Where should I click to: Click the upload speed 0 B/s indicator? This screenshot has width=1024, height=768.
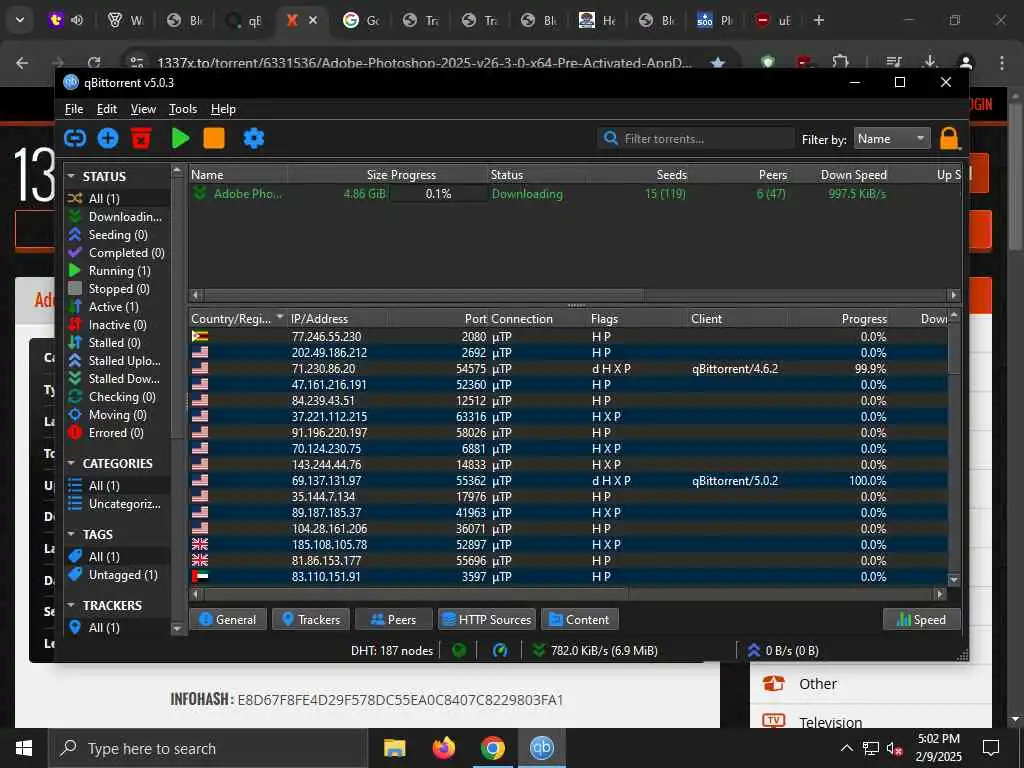[x=782, y=650]
